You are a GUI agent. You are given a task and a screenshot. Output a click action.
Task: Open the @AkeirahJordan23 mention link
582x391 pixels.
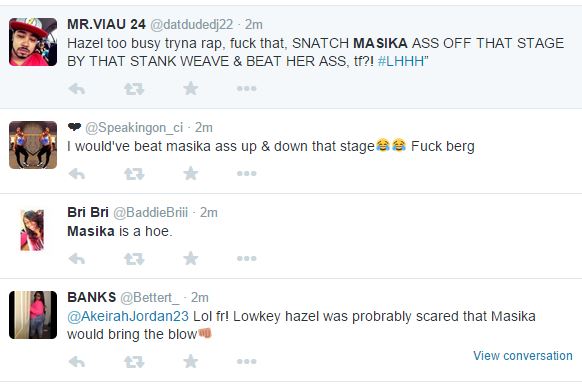[128, 316]
